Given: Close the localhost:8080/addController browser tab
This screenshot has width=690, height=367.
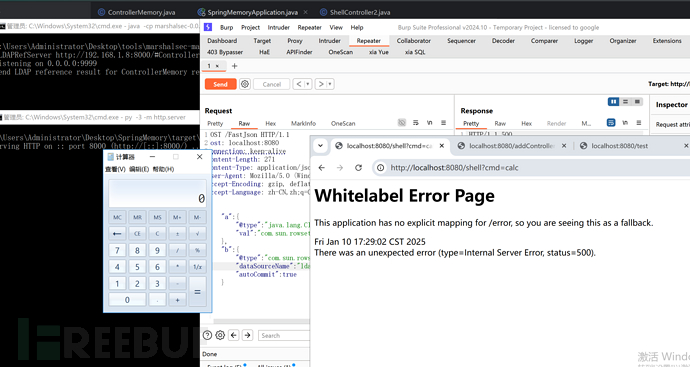Looking at the screenshot, I should pyautogui.click(x=564, y=146).
